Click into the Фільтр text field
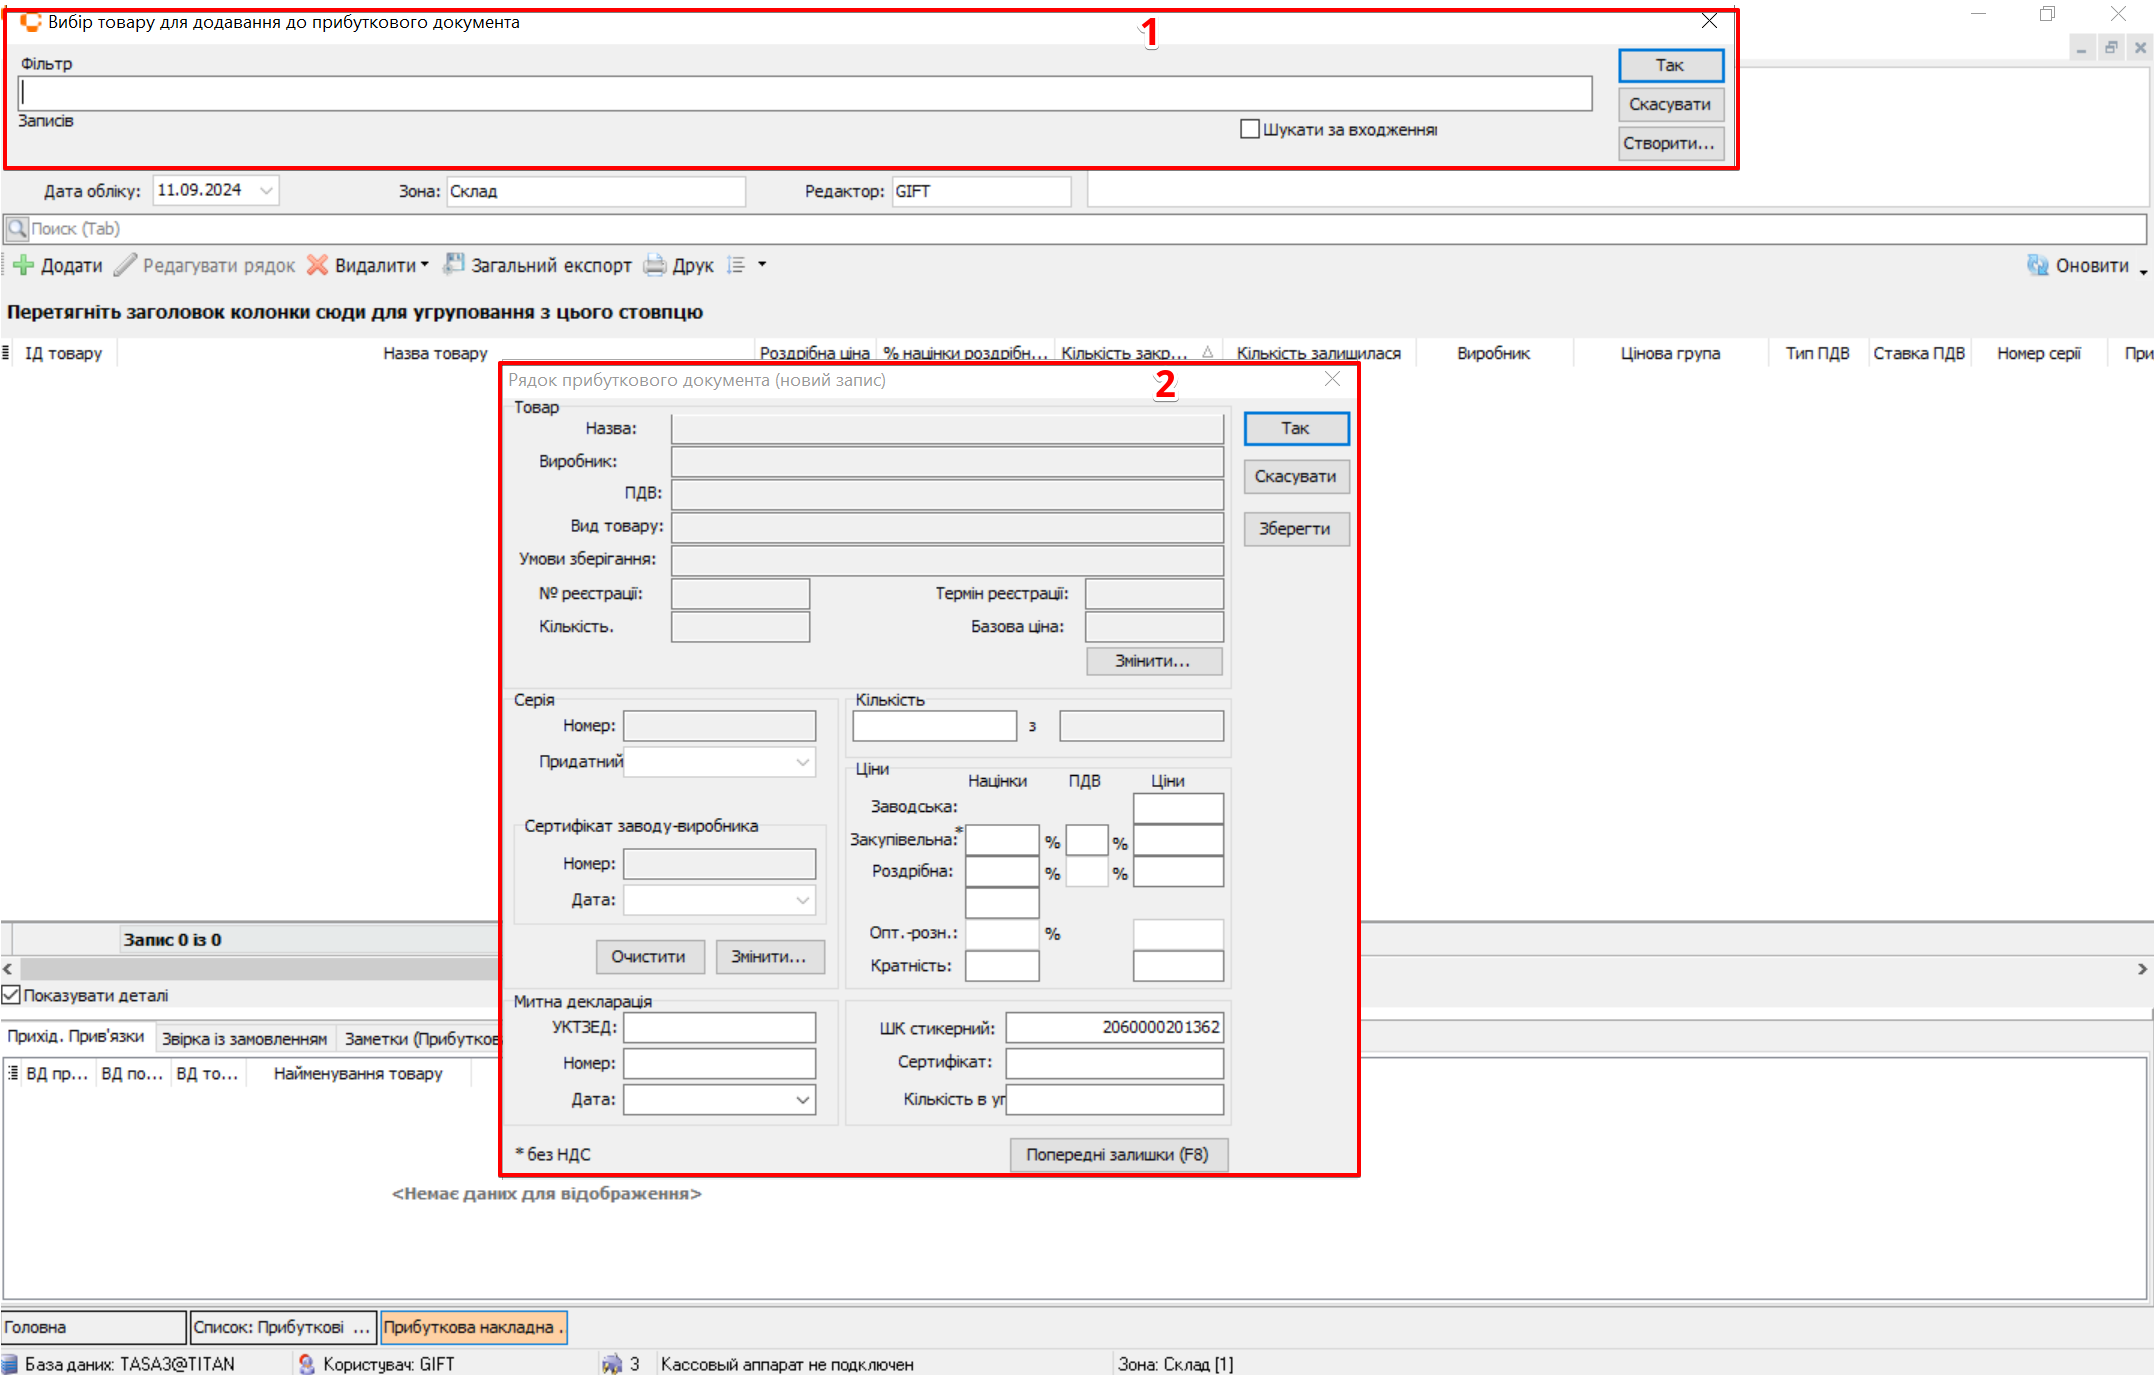2154x1375 pixels. pyautogui.click(x=804, y=94)
